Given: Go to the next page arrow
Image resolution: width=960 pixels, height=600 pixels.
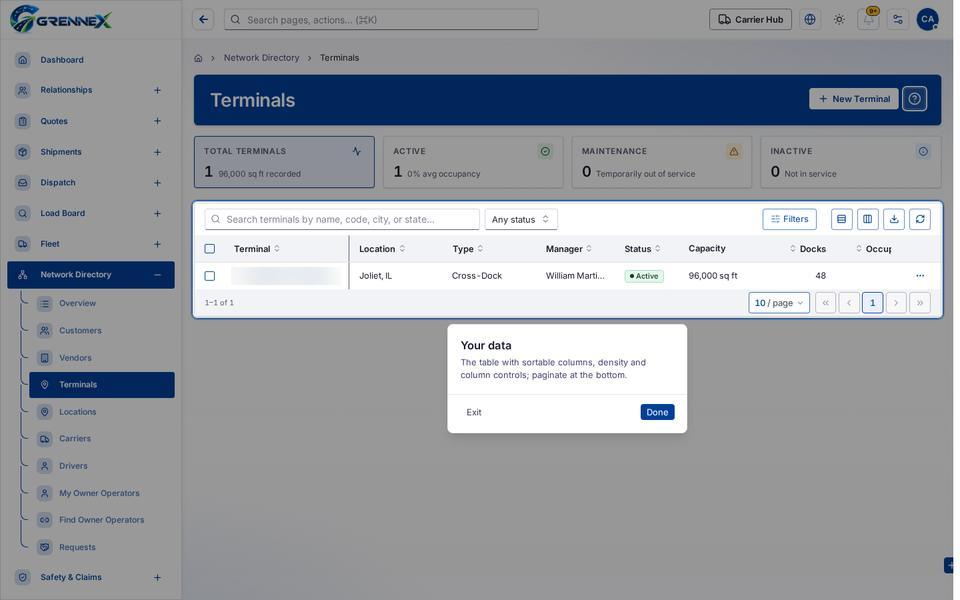Looking at the screenshot, I should click(896, 302).
